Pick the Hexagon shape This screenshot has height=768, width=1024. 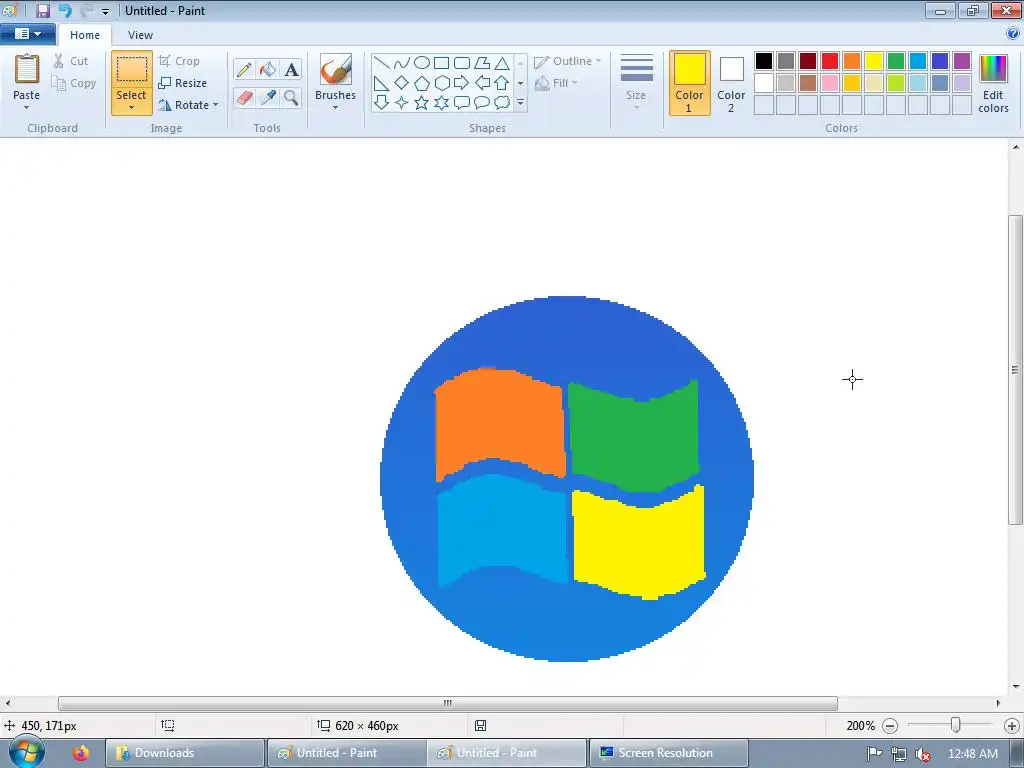click(441, 83)
